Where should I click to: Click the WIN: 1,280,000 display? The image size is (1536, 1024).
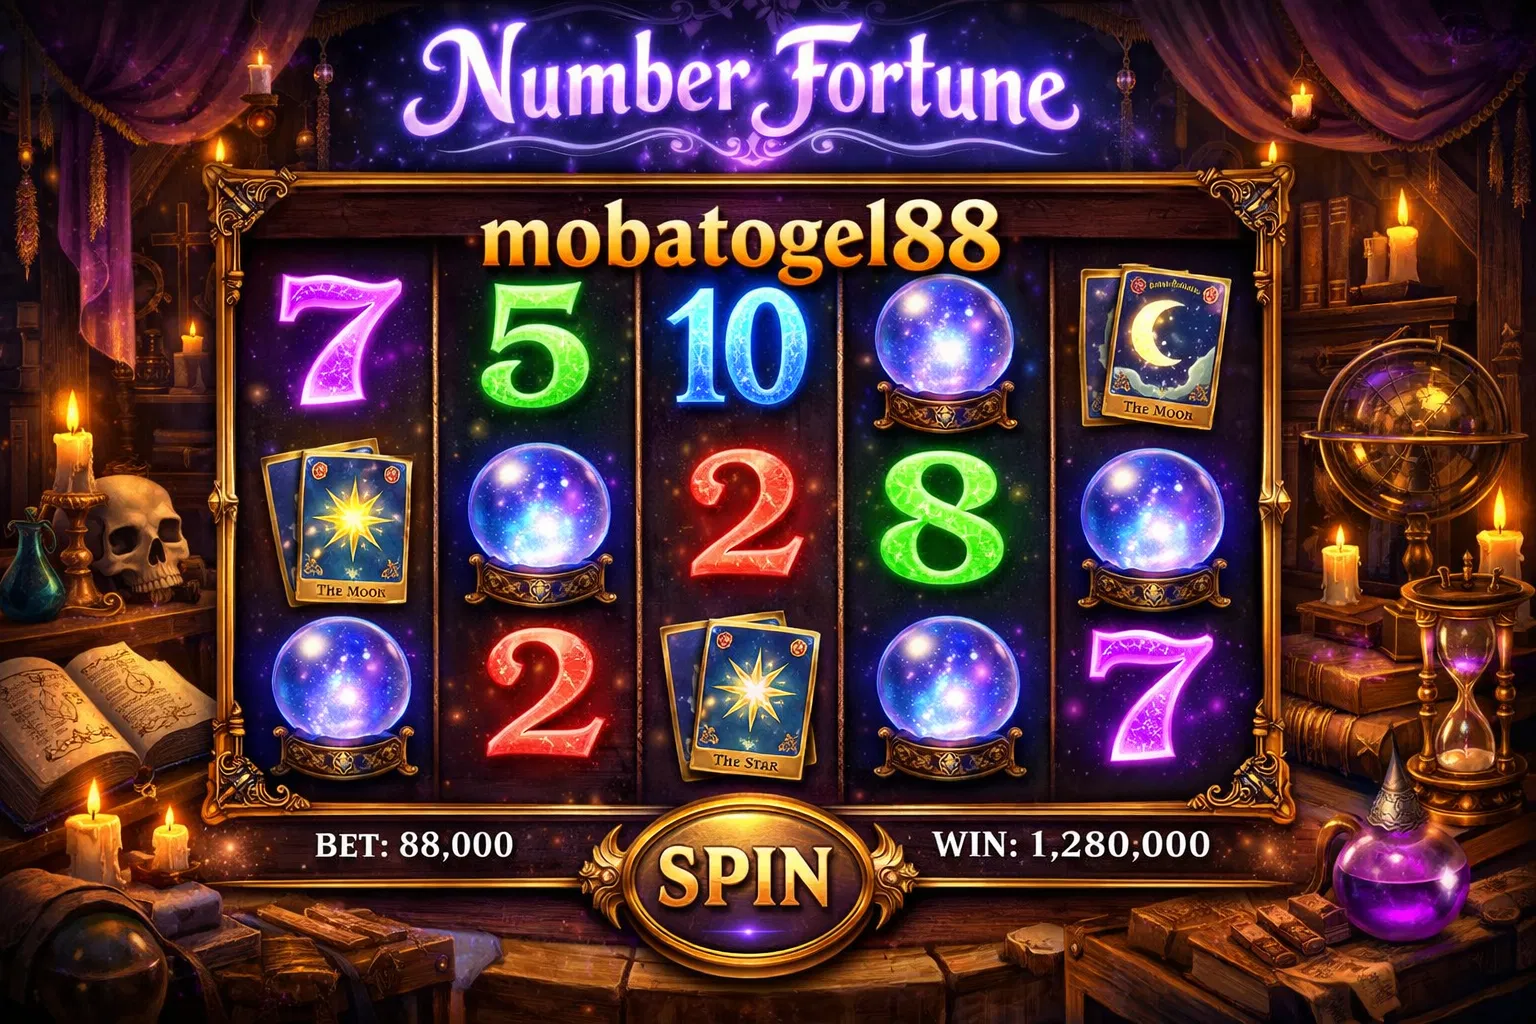click(1072, 844)
